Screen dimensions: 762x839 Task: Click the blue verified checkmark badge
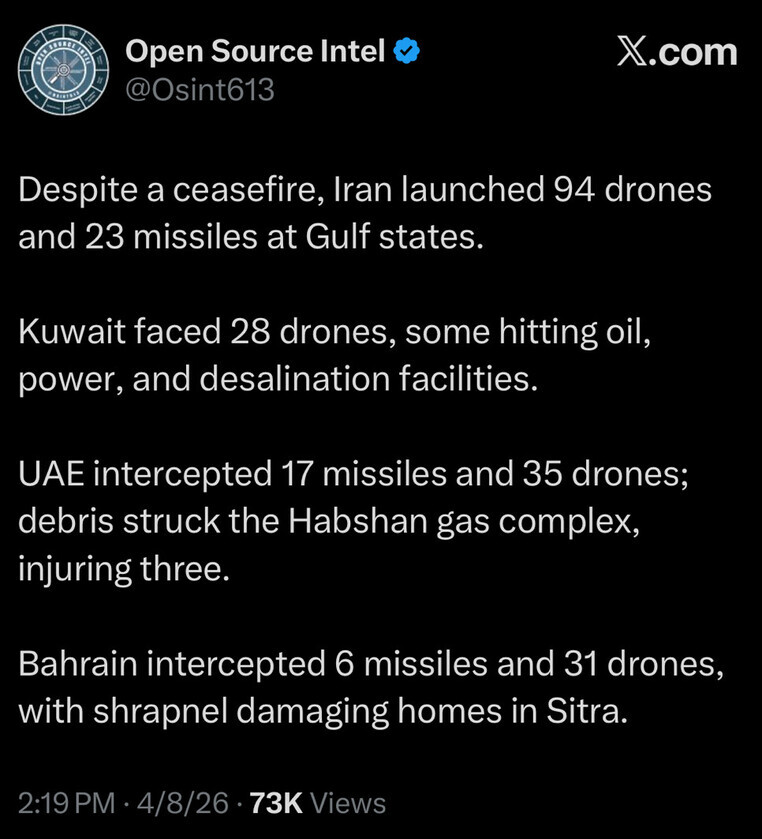[x=407, y=51]
